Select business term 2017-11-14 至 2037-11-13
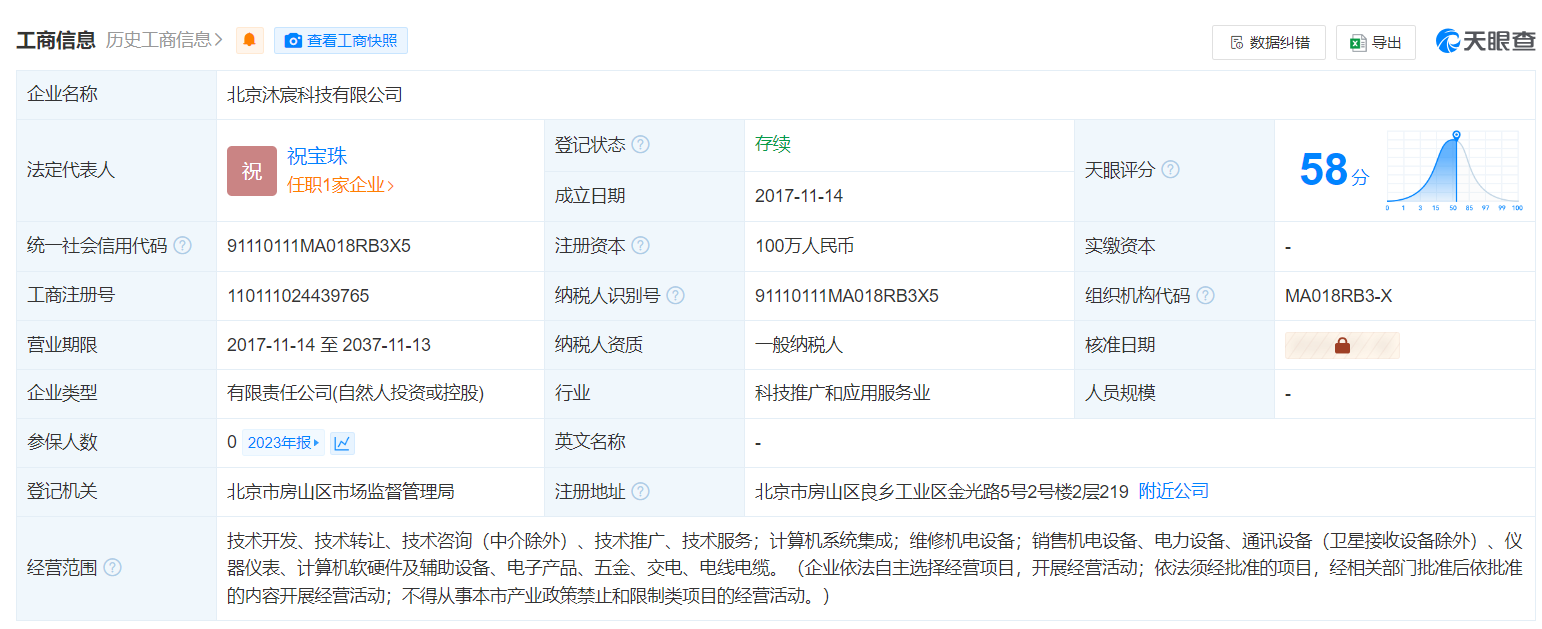This screenshot has width=1542, height=629. click(329, 345)
